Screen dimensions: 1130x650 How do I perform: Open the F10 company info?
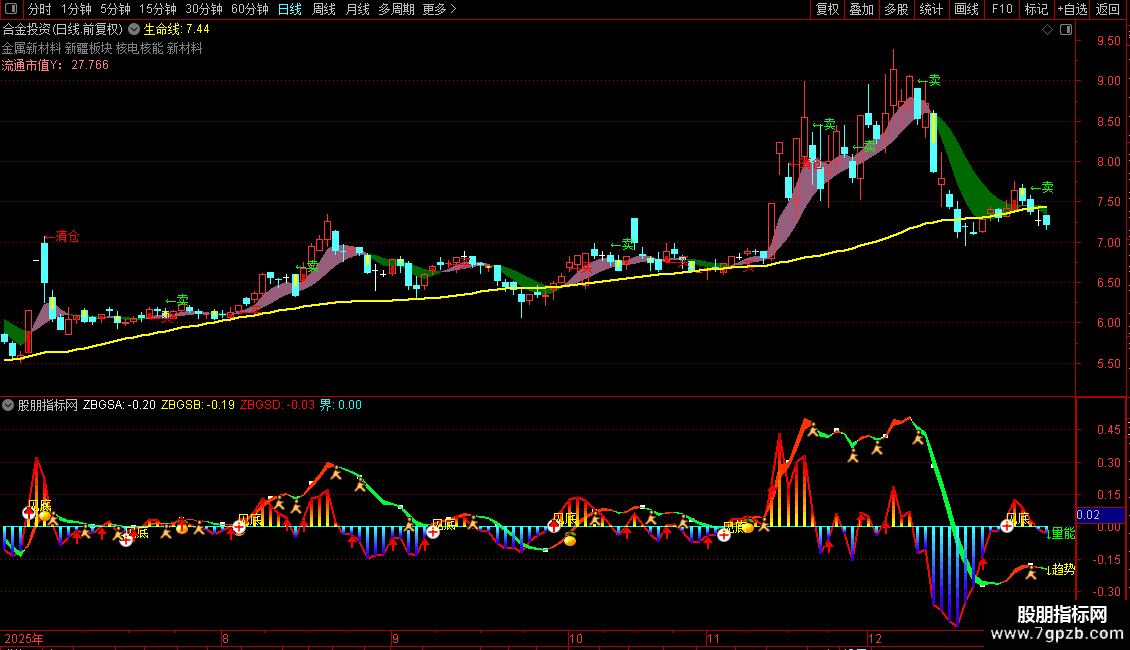[1002, 9]
